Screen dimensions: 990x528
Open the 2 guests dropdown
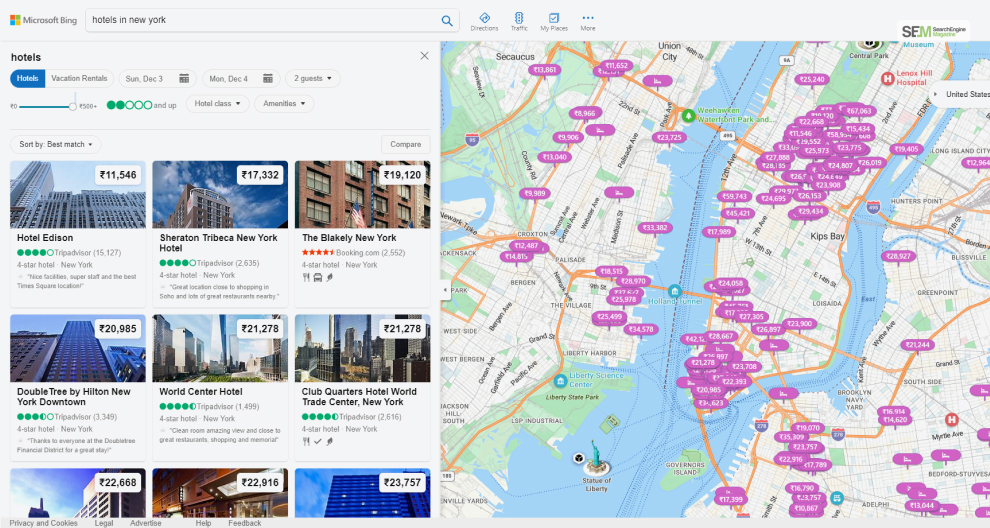click(313, 78)
